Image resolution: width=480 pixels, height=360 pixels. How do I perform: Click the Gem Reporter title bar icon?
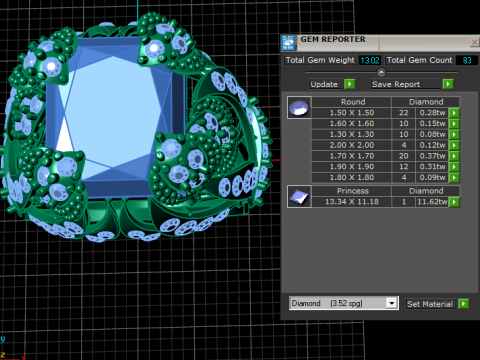[x=288, y=43]
